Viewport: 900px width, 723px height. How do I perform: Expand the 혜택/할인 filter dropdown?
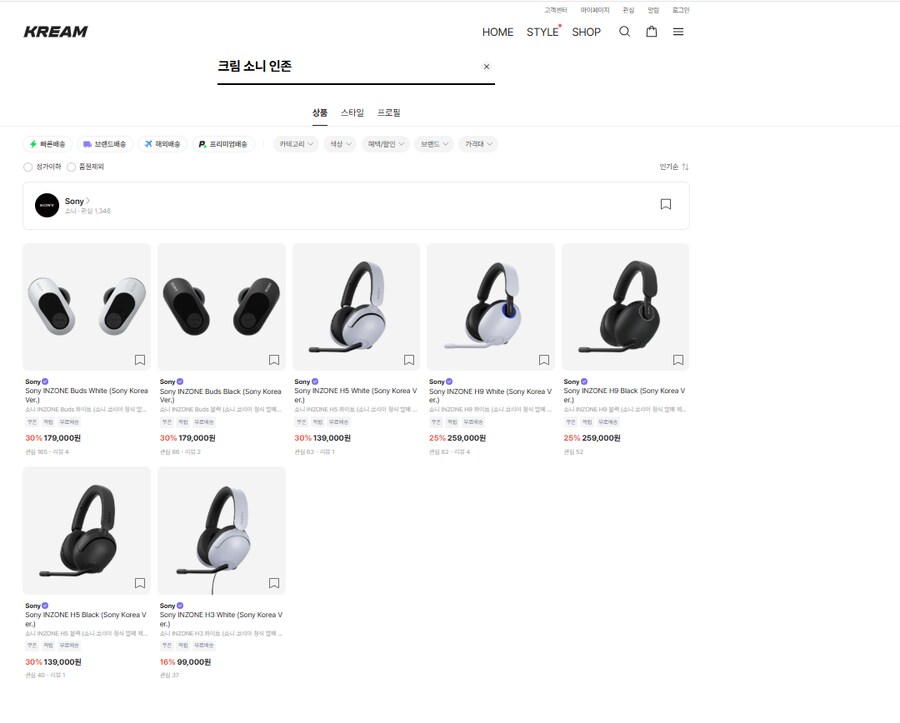coord(386,144)
